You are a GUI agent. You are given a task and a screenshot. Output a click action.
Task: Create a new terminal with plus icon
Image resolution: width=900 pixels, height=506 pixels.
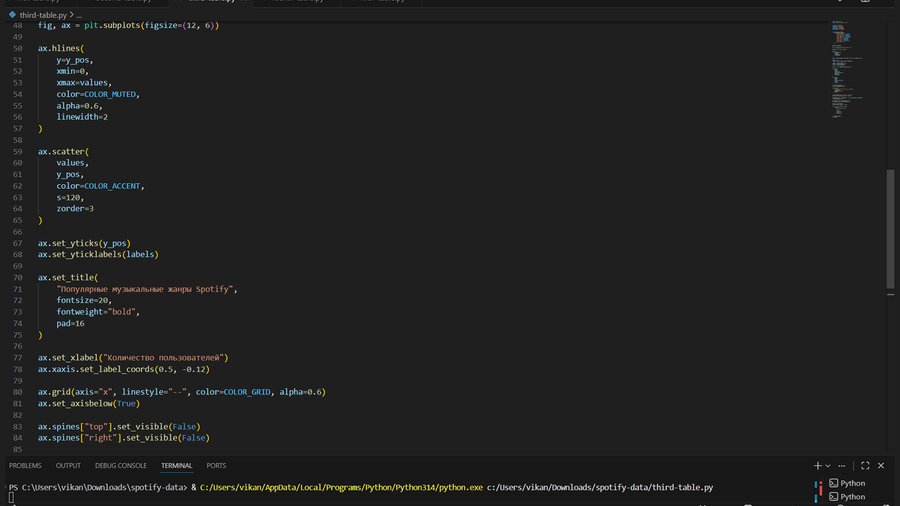tap(817, 465)
